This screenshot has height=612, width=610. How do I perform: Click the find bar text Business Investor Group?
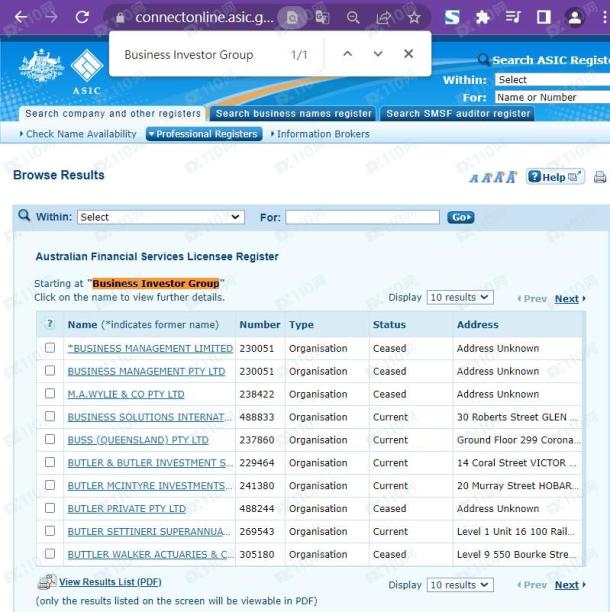[189, 55]
